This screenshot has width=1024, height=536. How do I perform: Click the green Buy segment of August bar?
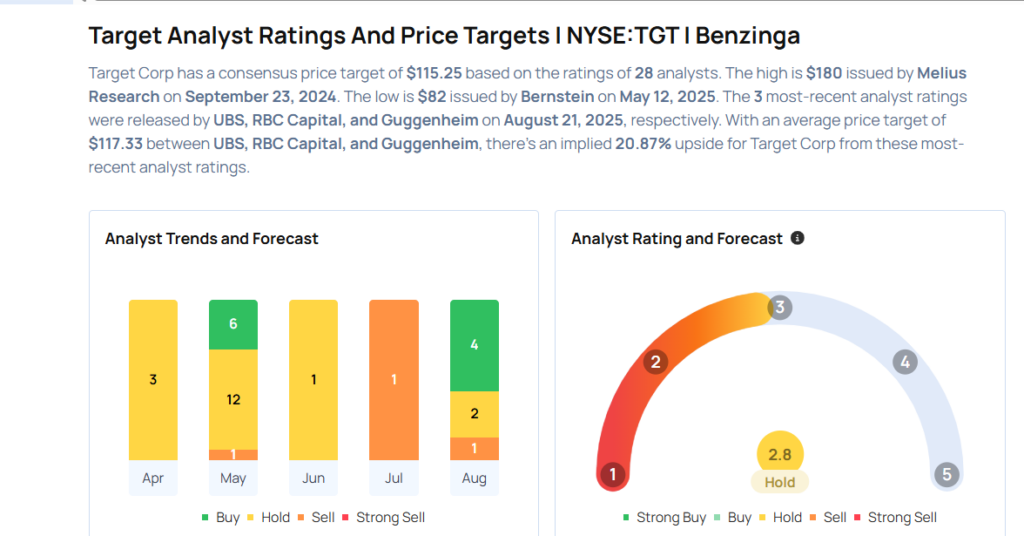[475, 345]
